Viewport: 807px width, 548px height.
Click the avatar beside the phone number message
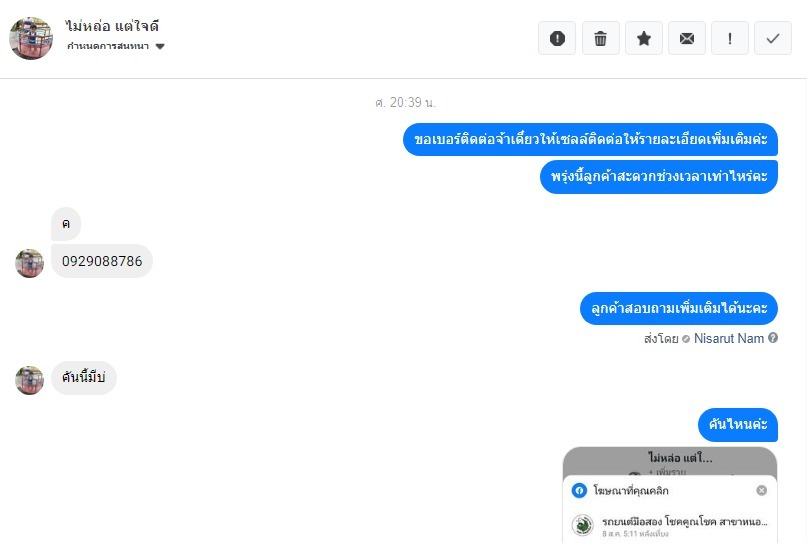pos(29,263)
